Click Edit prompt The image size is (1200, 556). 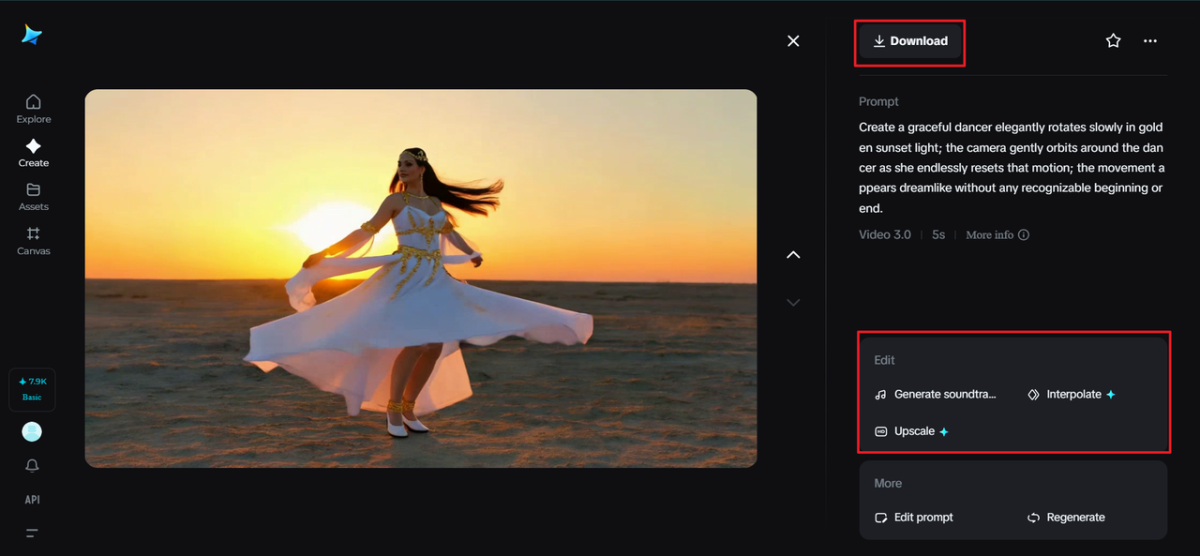[x=914, y=518]
